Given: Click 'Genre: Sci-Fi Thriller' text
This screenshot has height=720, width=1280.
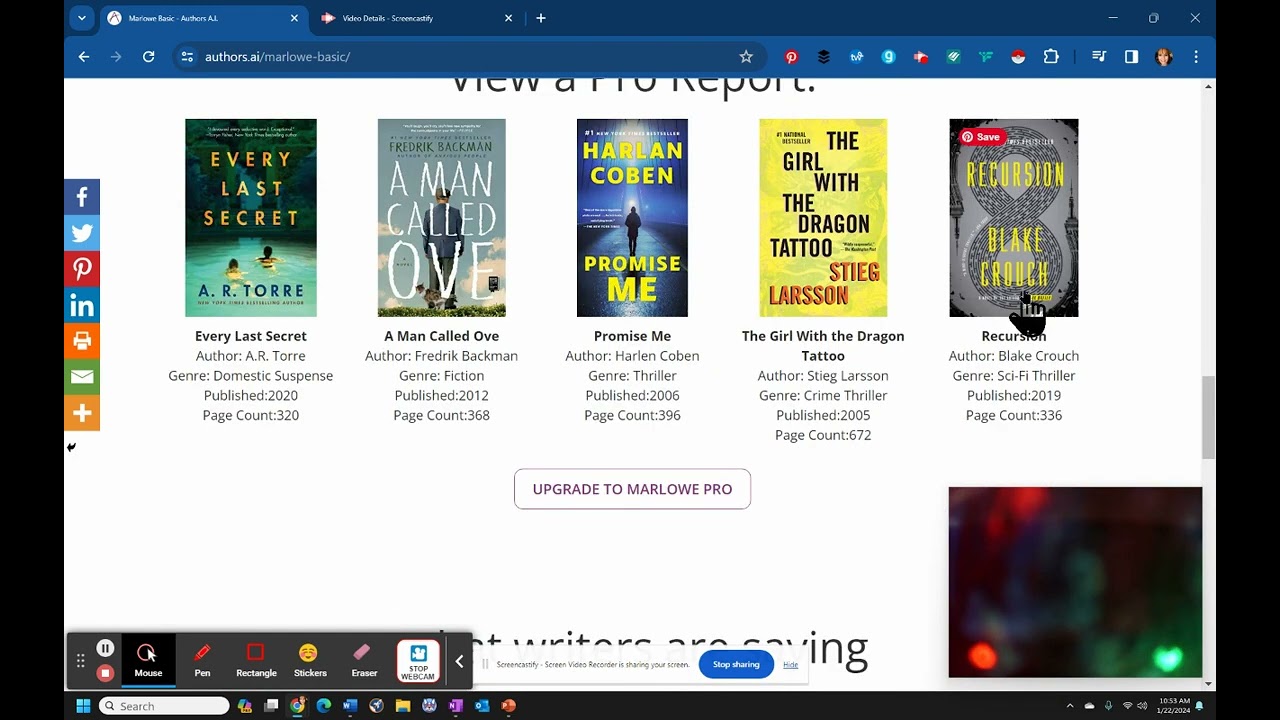Looking at the screenshot, I should pos(1014,376).
